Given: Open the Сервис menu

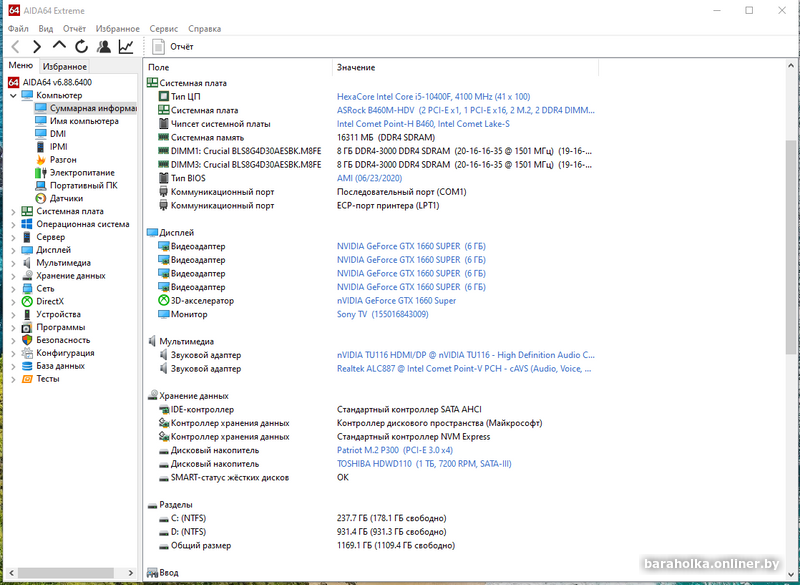Looking at the screenshot, I should pyautogui.click(x=164, y=29).
